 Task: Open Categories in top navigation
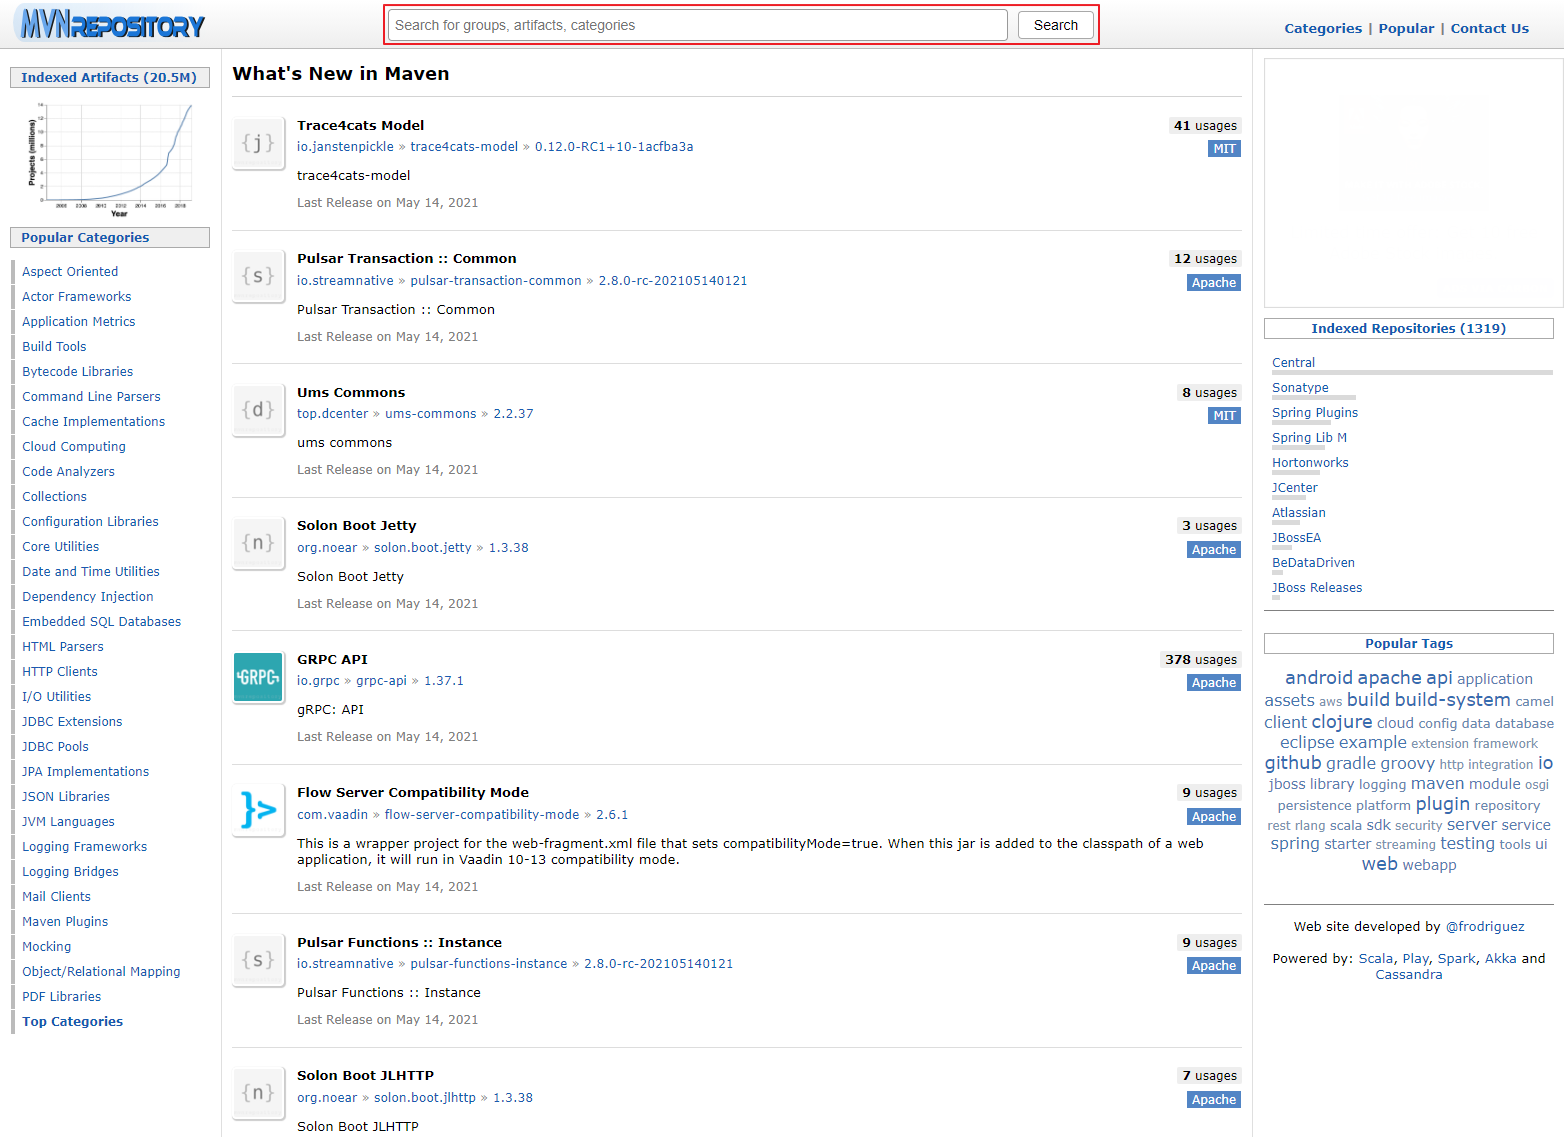[1323, 28]
